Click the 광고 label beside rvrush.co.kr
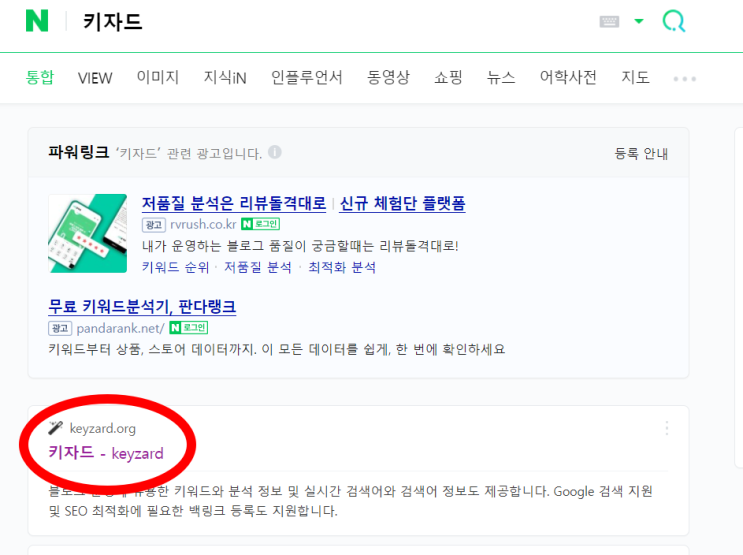The width and height of the screenshot is (743, 555). pyautogui.click(x=154, y=225)
